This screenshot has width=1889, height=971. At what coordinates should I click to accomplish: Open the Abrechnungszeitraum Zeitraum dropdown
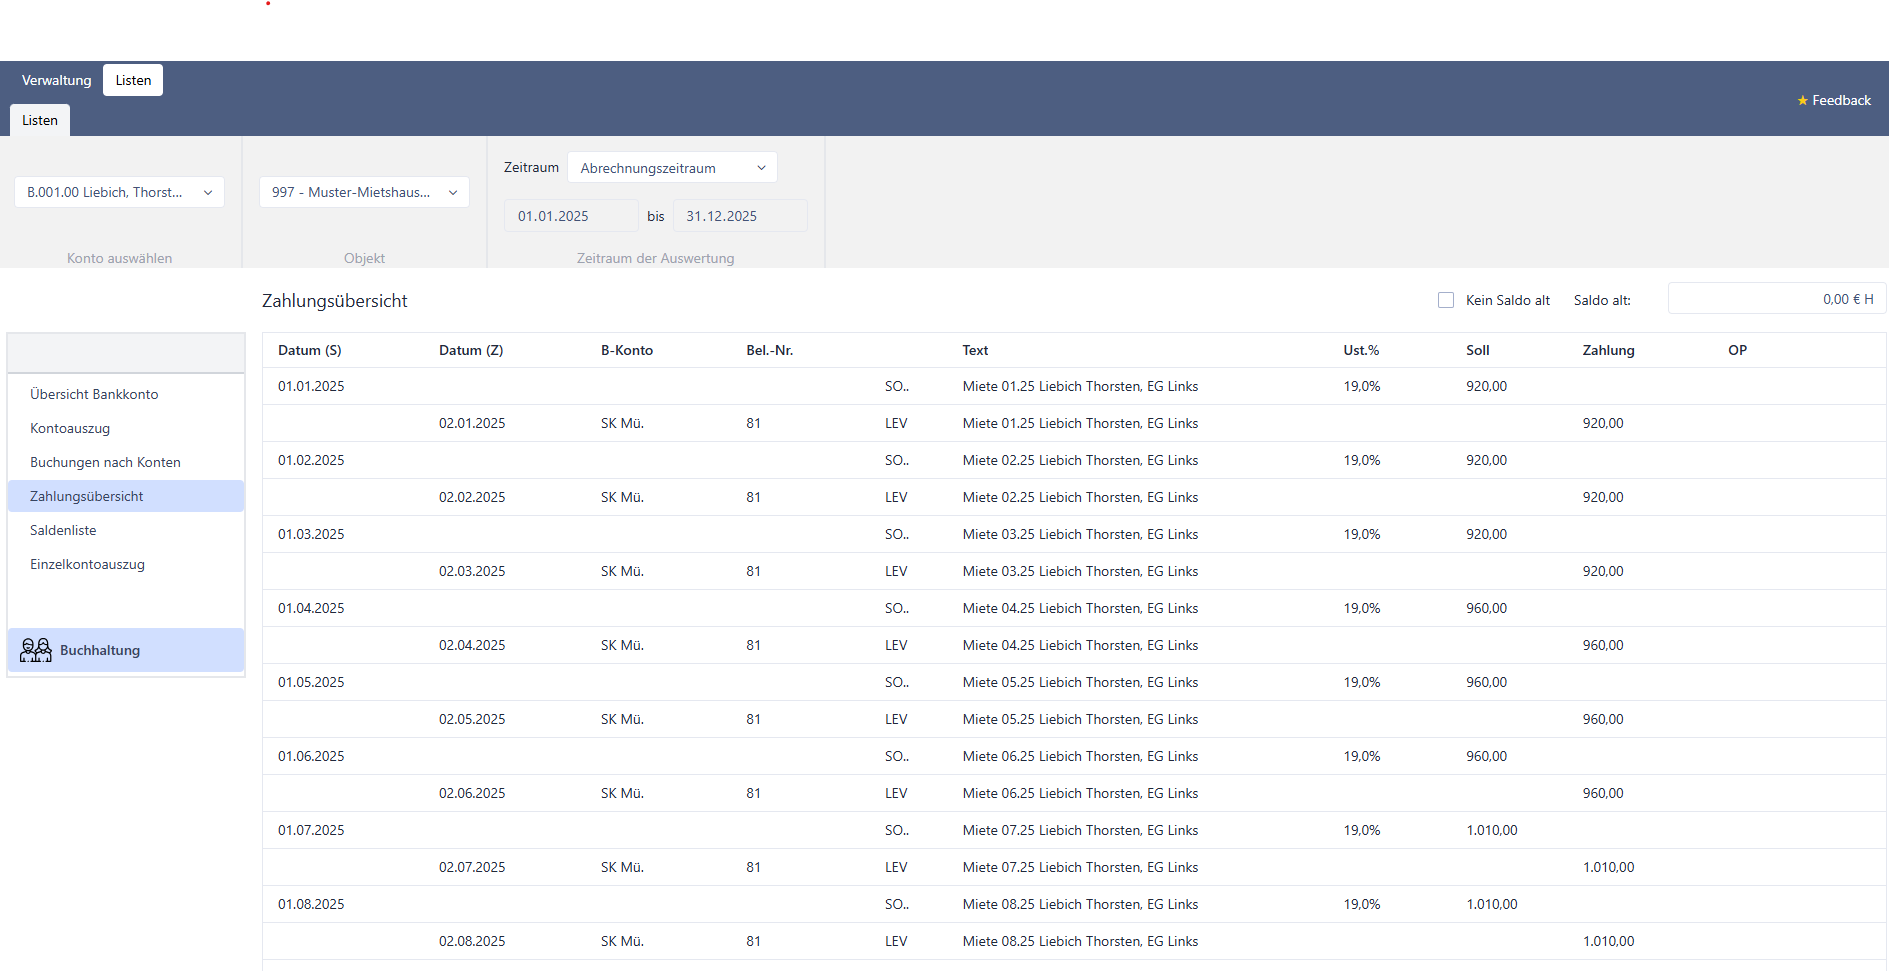pyautogui.click(x=672, y=168)
